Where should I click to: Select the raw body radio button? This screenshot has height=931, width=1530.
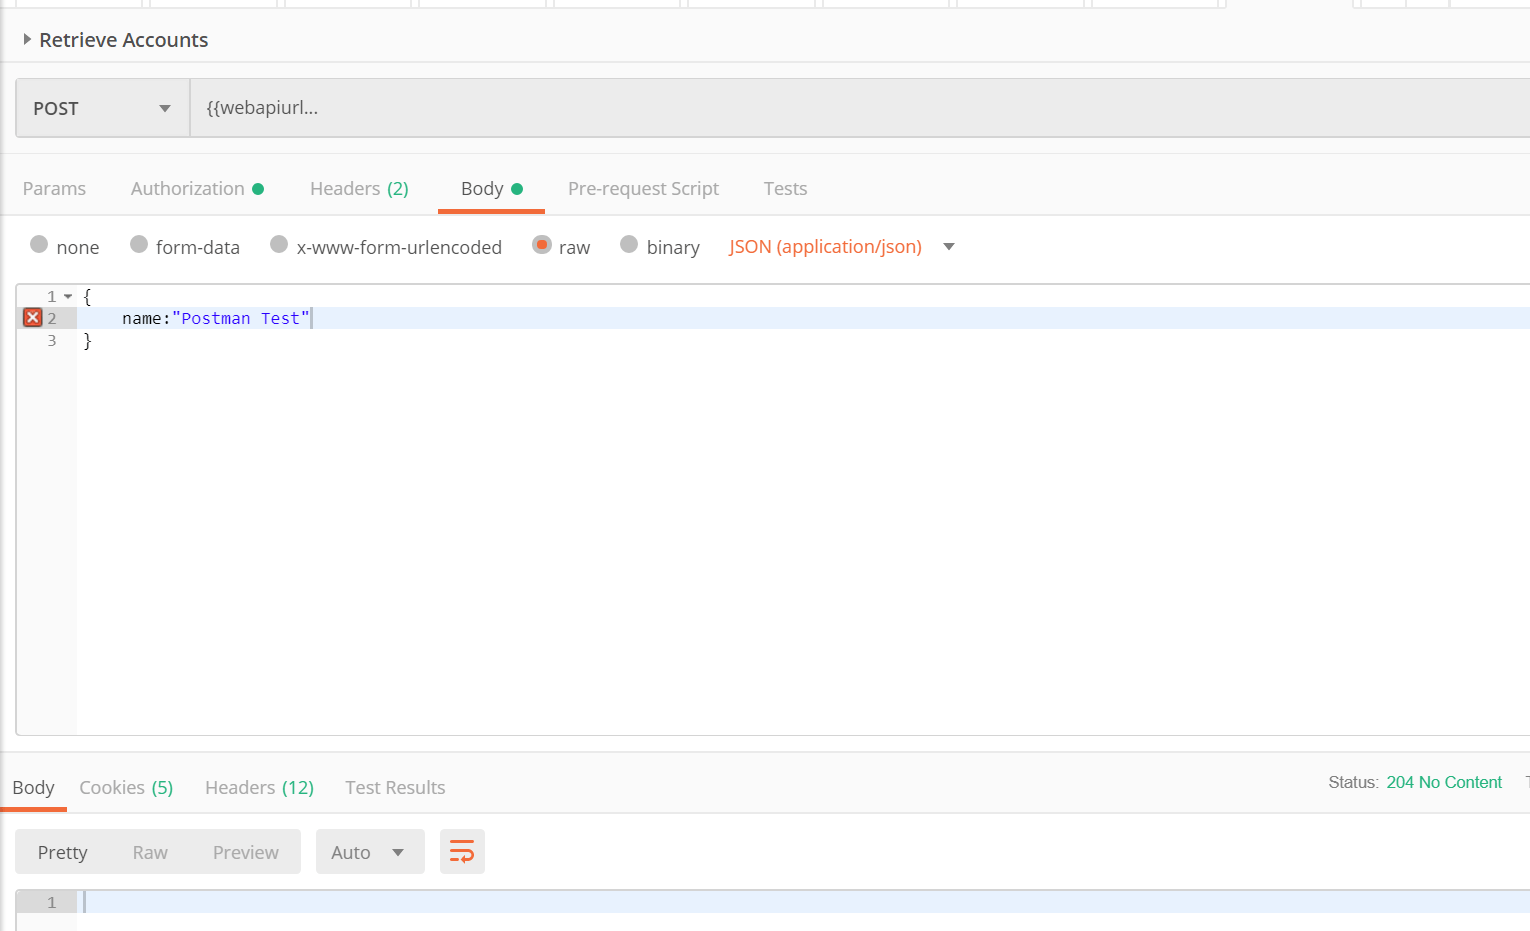click(x=541, y=245)
